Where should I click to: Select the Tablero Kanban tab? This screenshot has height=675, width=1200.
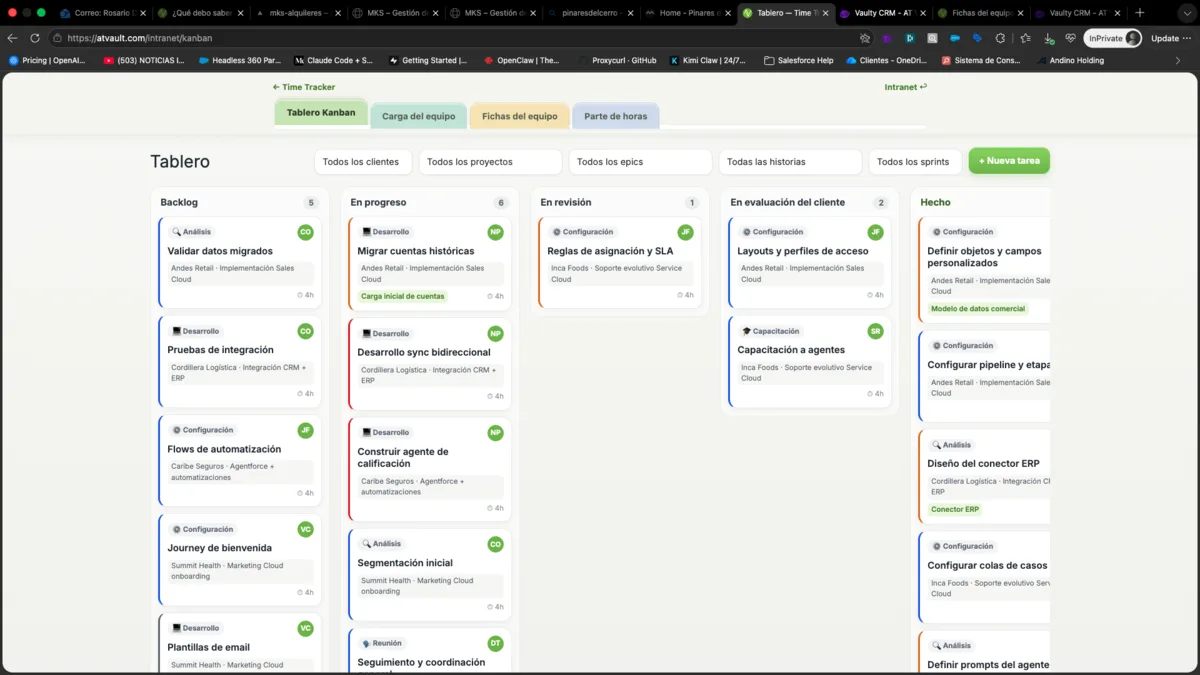coord(321,113)
